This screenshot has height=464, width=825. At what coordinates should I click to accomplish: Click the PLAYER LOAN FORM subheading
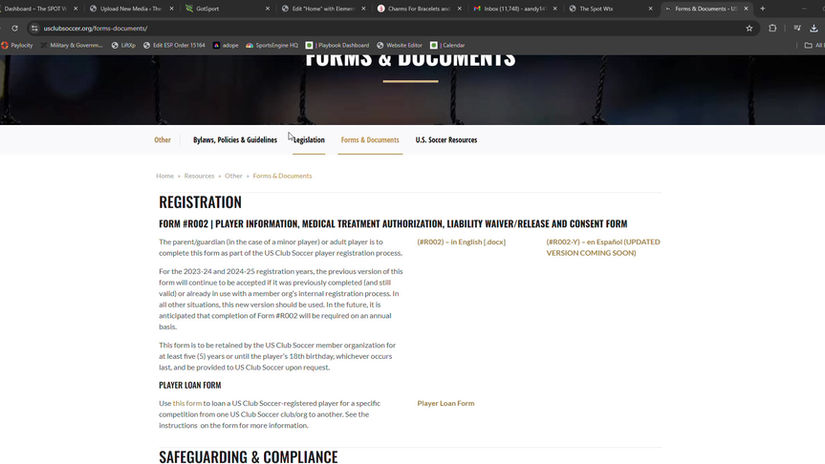coord(190,385)
